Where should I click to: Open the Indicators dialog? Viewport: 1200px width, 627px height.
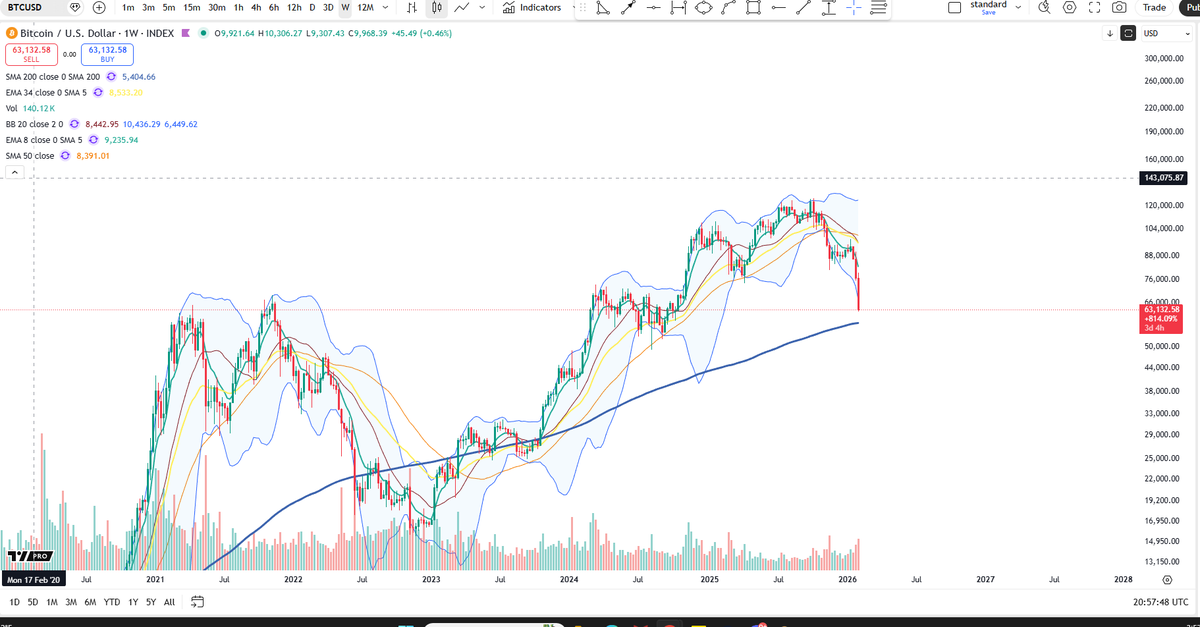pos(532,7)
